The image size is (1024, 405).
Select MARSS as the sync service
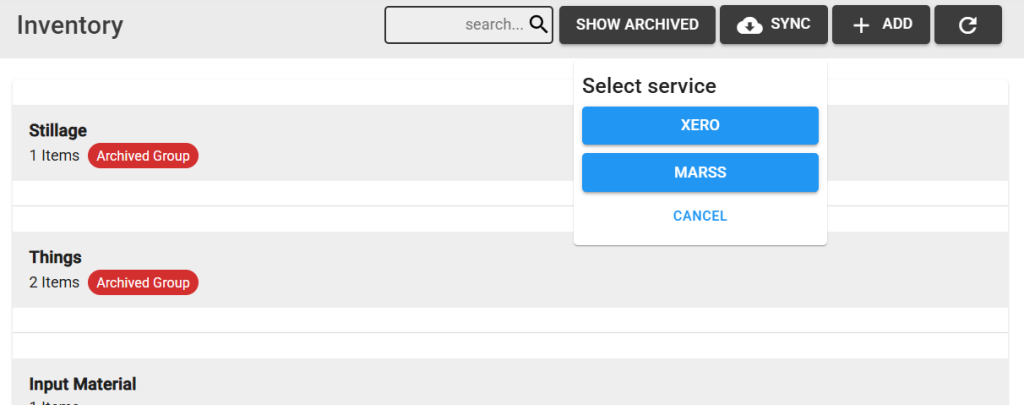coord(700,172)
